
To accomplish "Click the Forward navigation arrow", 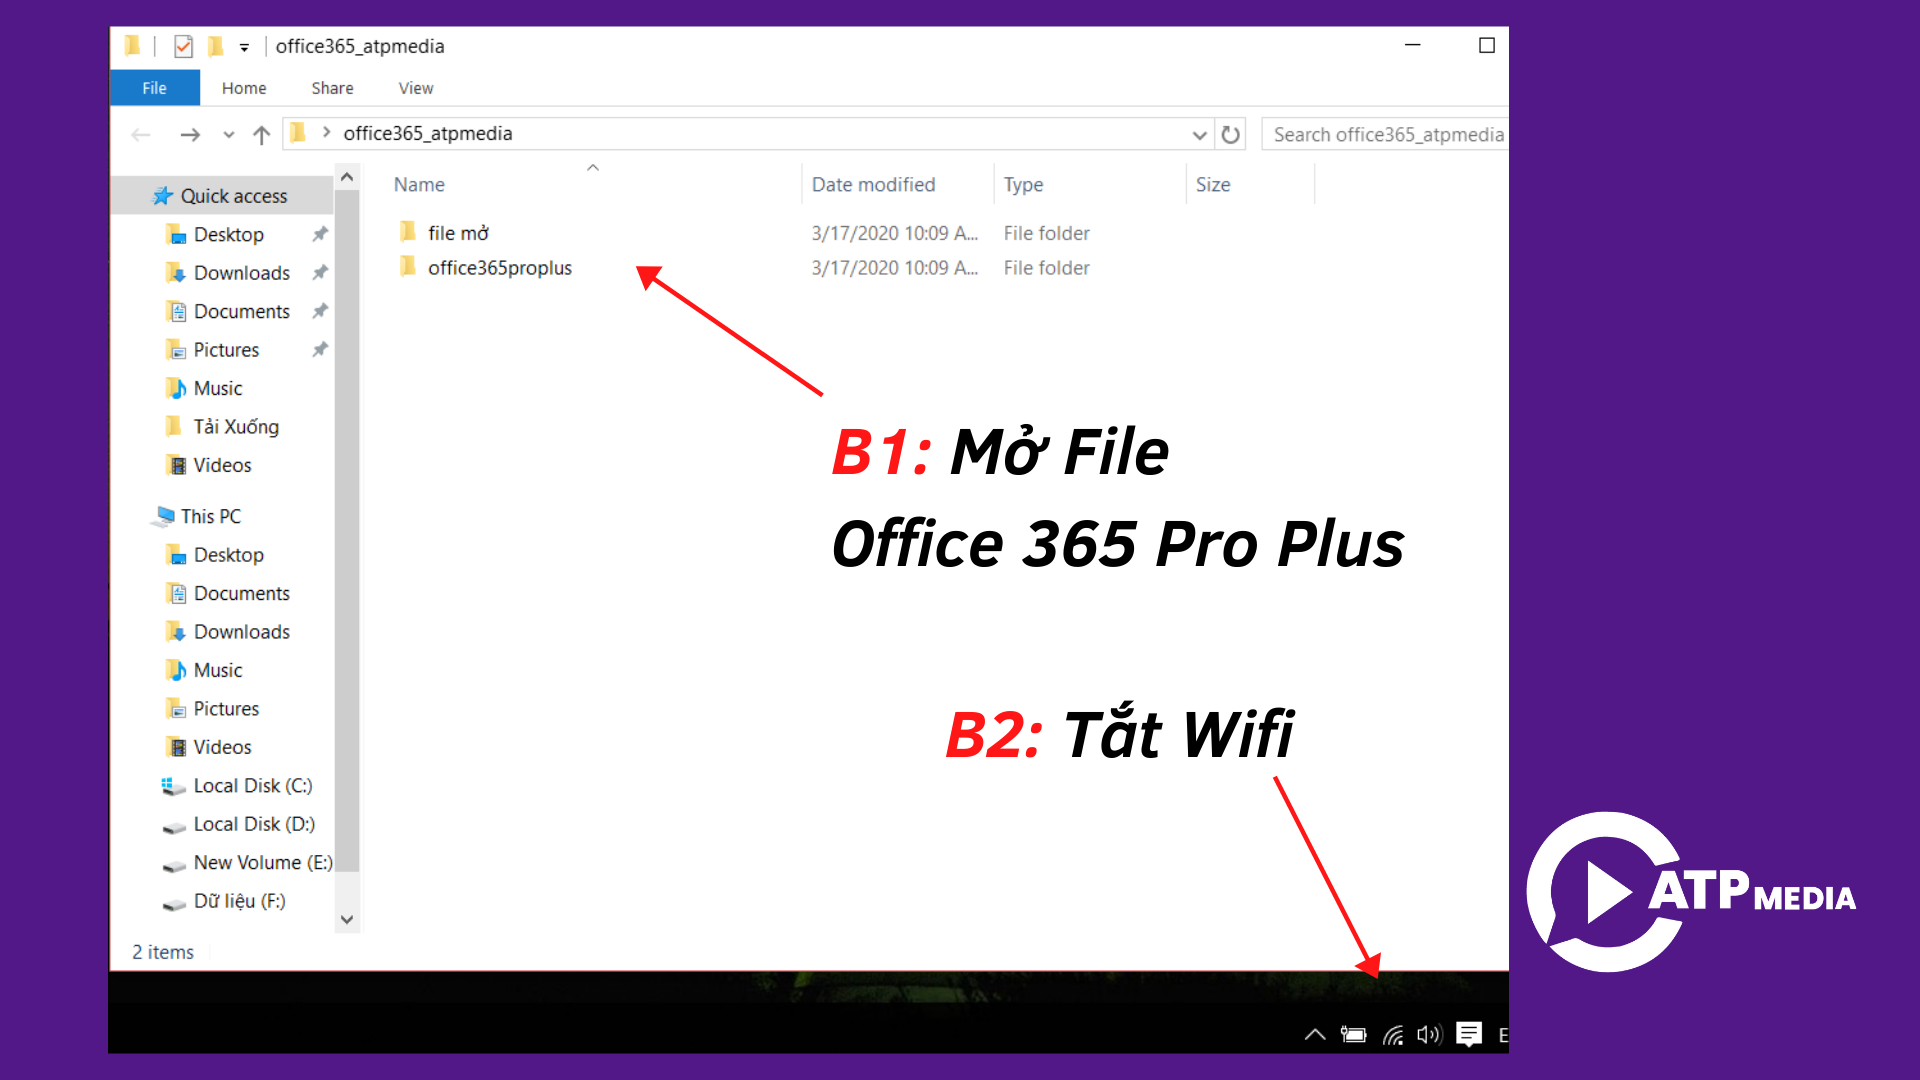I will (190, 134).
